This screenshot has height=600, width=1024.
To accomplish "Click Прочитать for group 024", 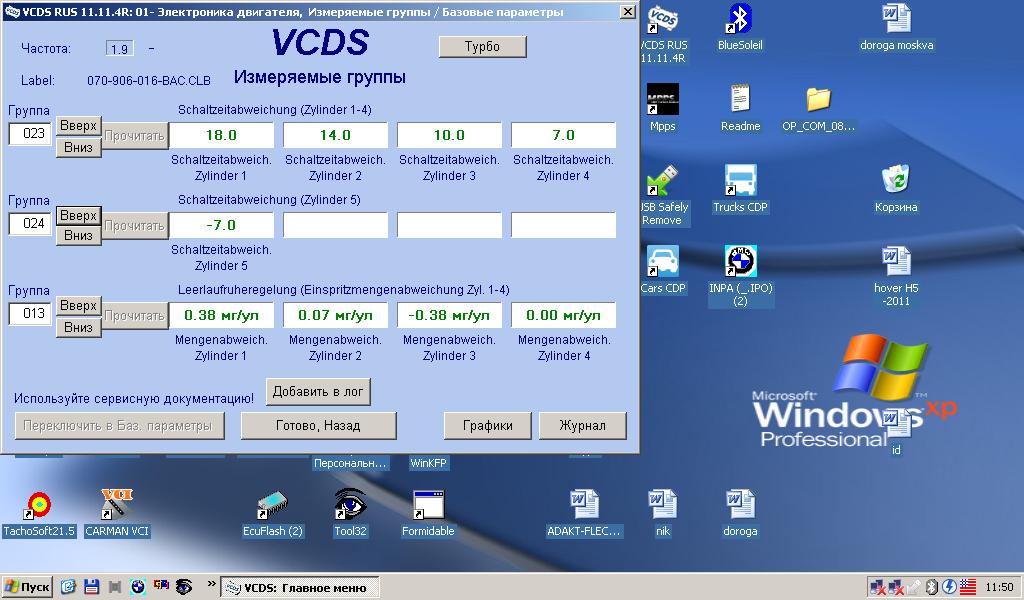I will pyautogui.click(x=135, y=226).
